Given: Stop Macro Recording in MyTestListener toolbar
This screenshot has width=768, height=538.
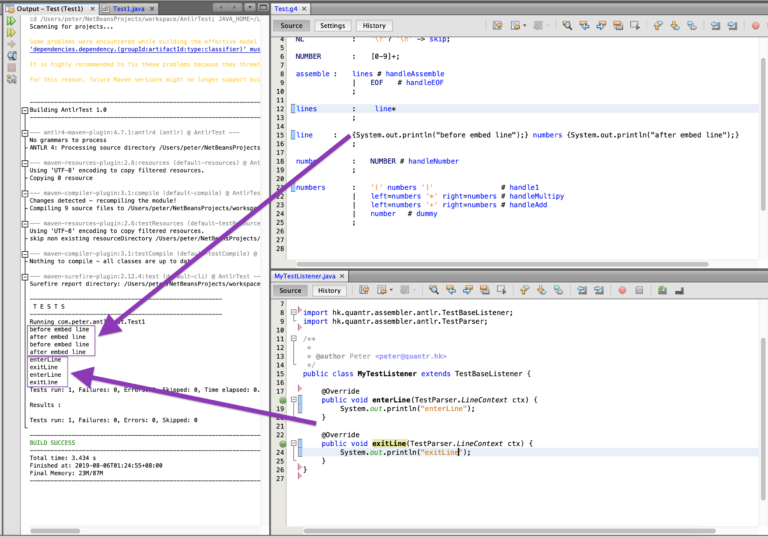Looking at the screenshot, I should 639,290.
